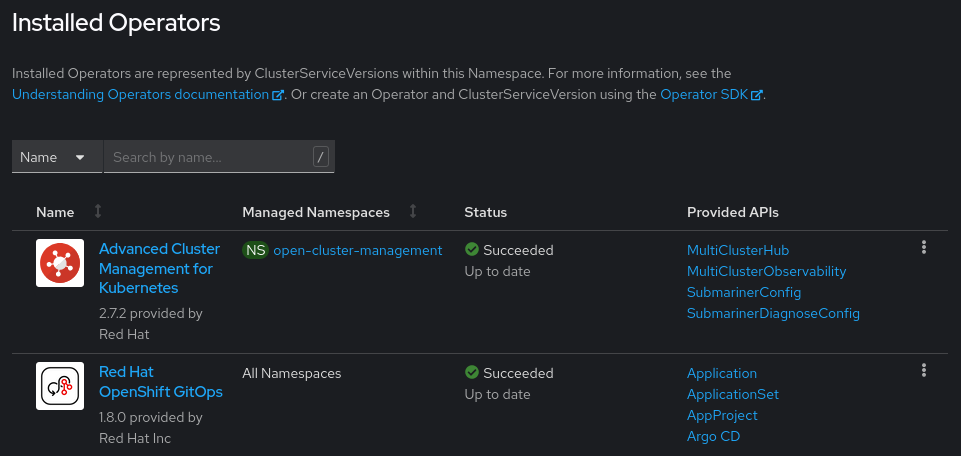
Task: Open kebab menu for OpenShift GitOps row
Action: click(x=924, y=371)
